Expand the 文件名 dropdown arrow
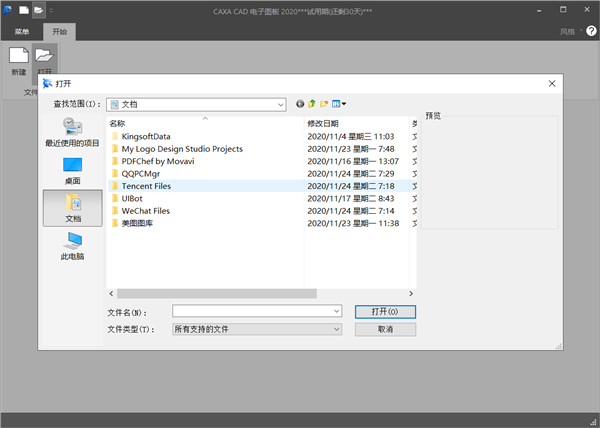This screenshot has width=600, height=428. [337, 311]
